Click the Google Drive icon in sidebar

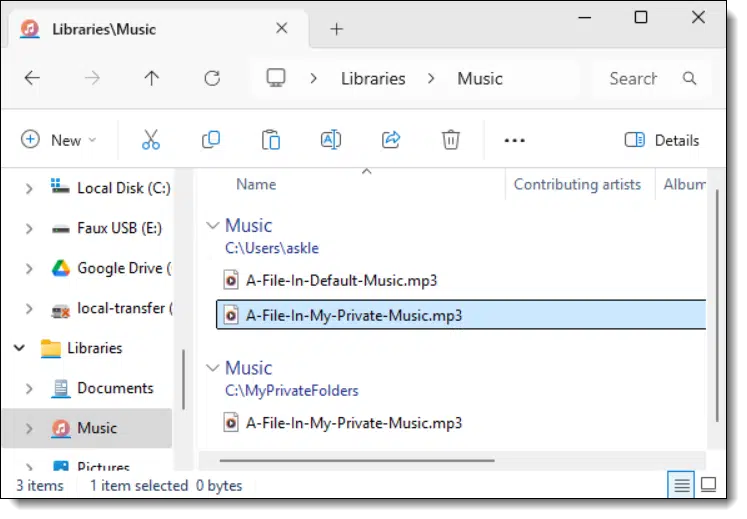coord(61,268)
